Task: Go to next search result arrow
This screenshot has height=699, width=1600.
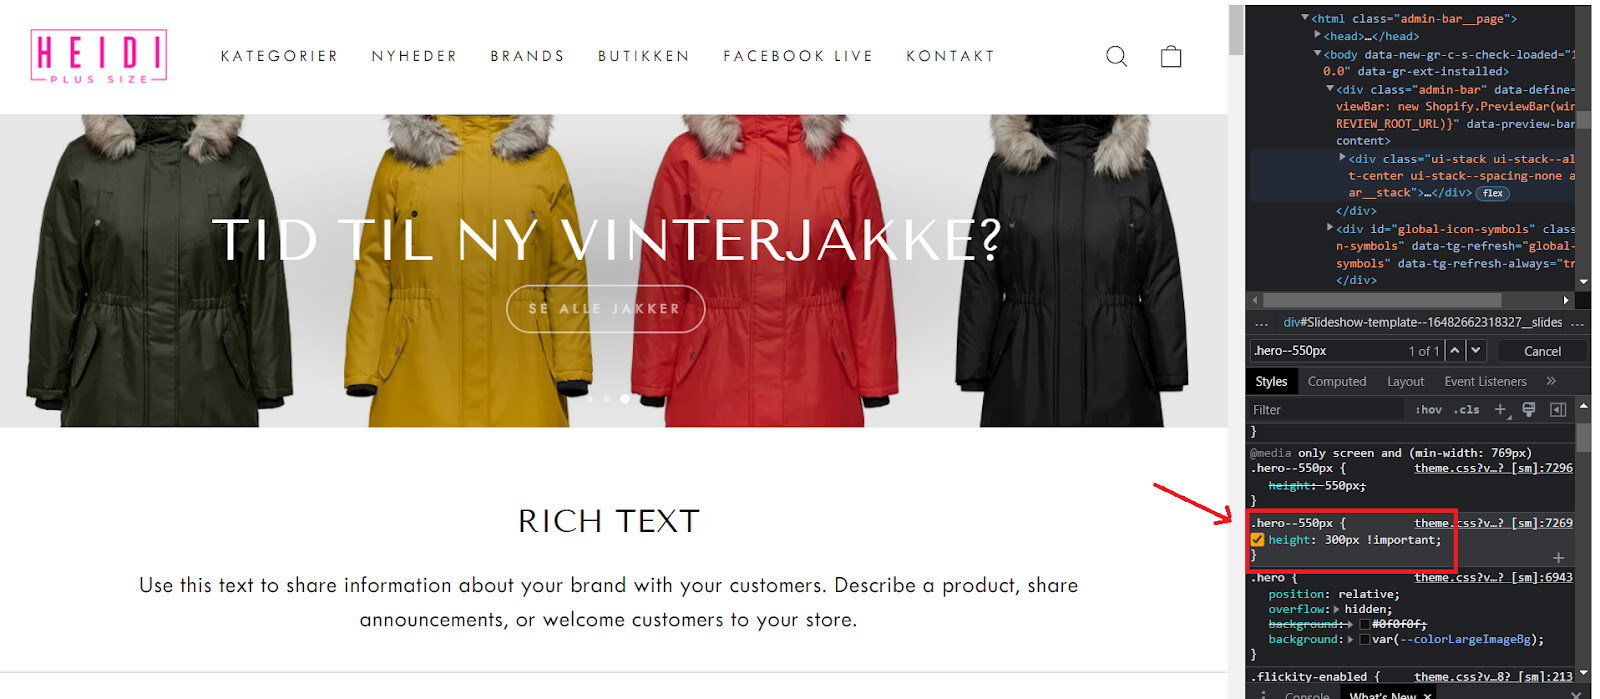Action: [x=1476, y=351]
